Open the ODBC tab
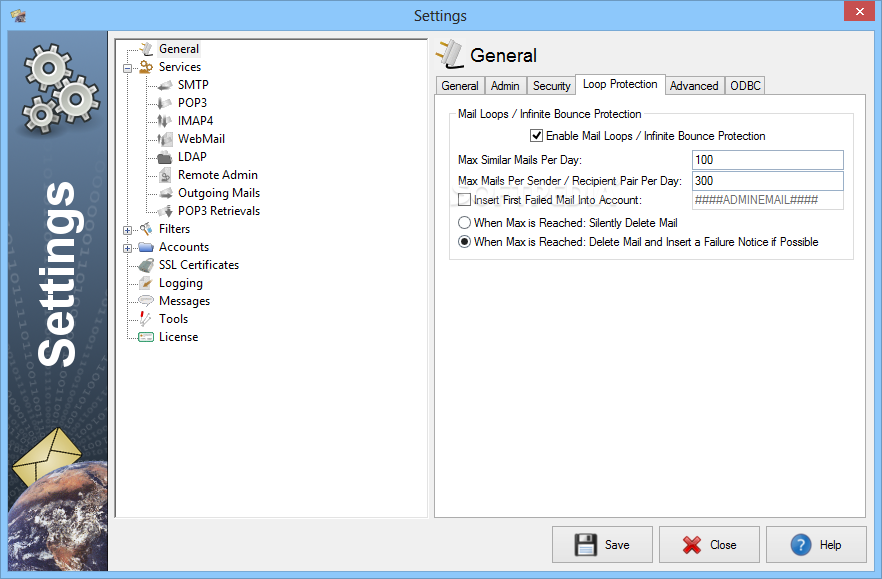This screenshot has width=882, height=579. pyautogui.click(x=745, y=86)
